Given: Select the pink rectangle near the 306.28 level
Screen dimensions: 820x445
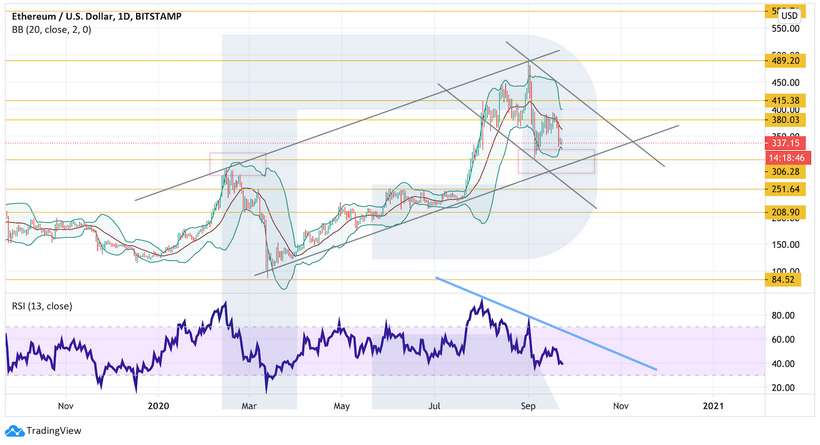Looking at the screenshot, I should tap(556, 162).
